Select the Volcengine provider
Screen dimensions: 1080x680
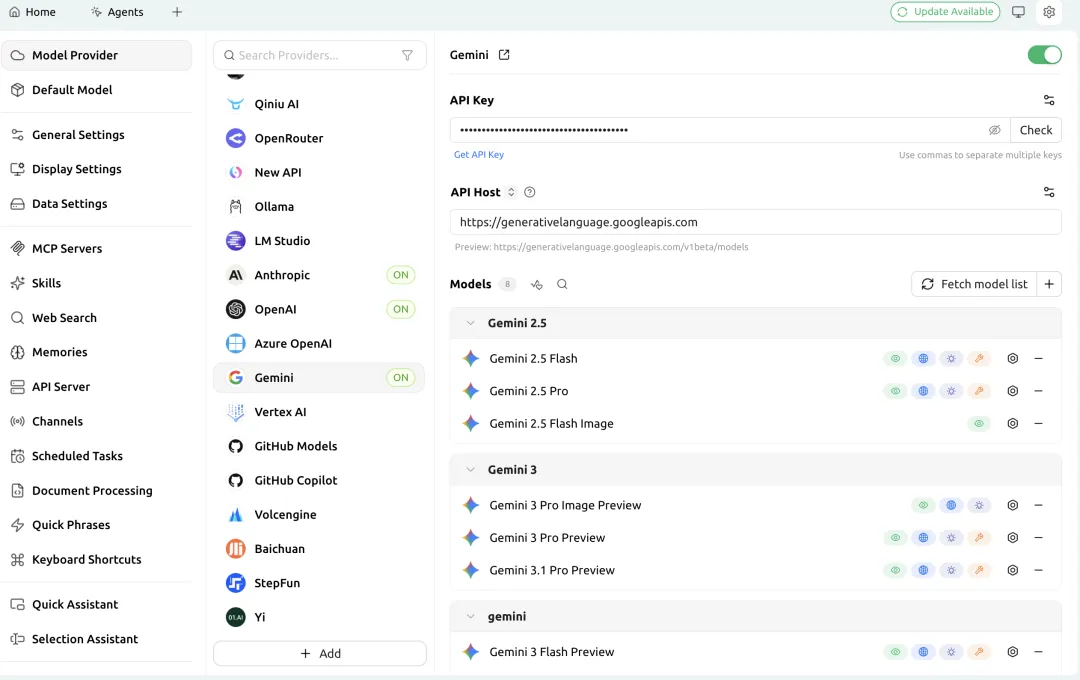click(320, 515)
